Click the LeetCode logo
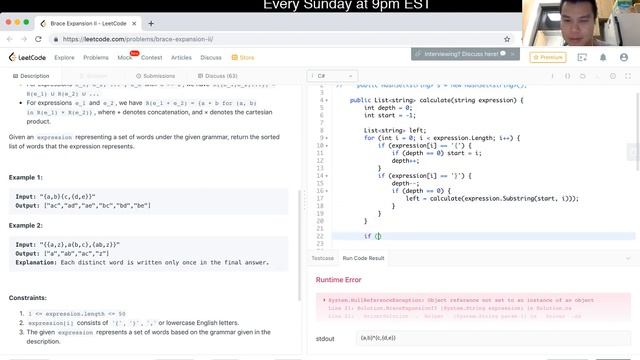The image size is (640, 360). [27, 58]
